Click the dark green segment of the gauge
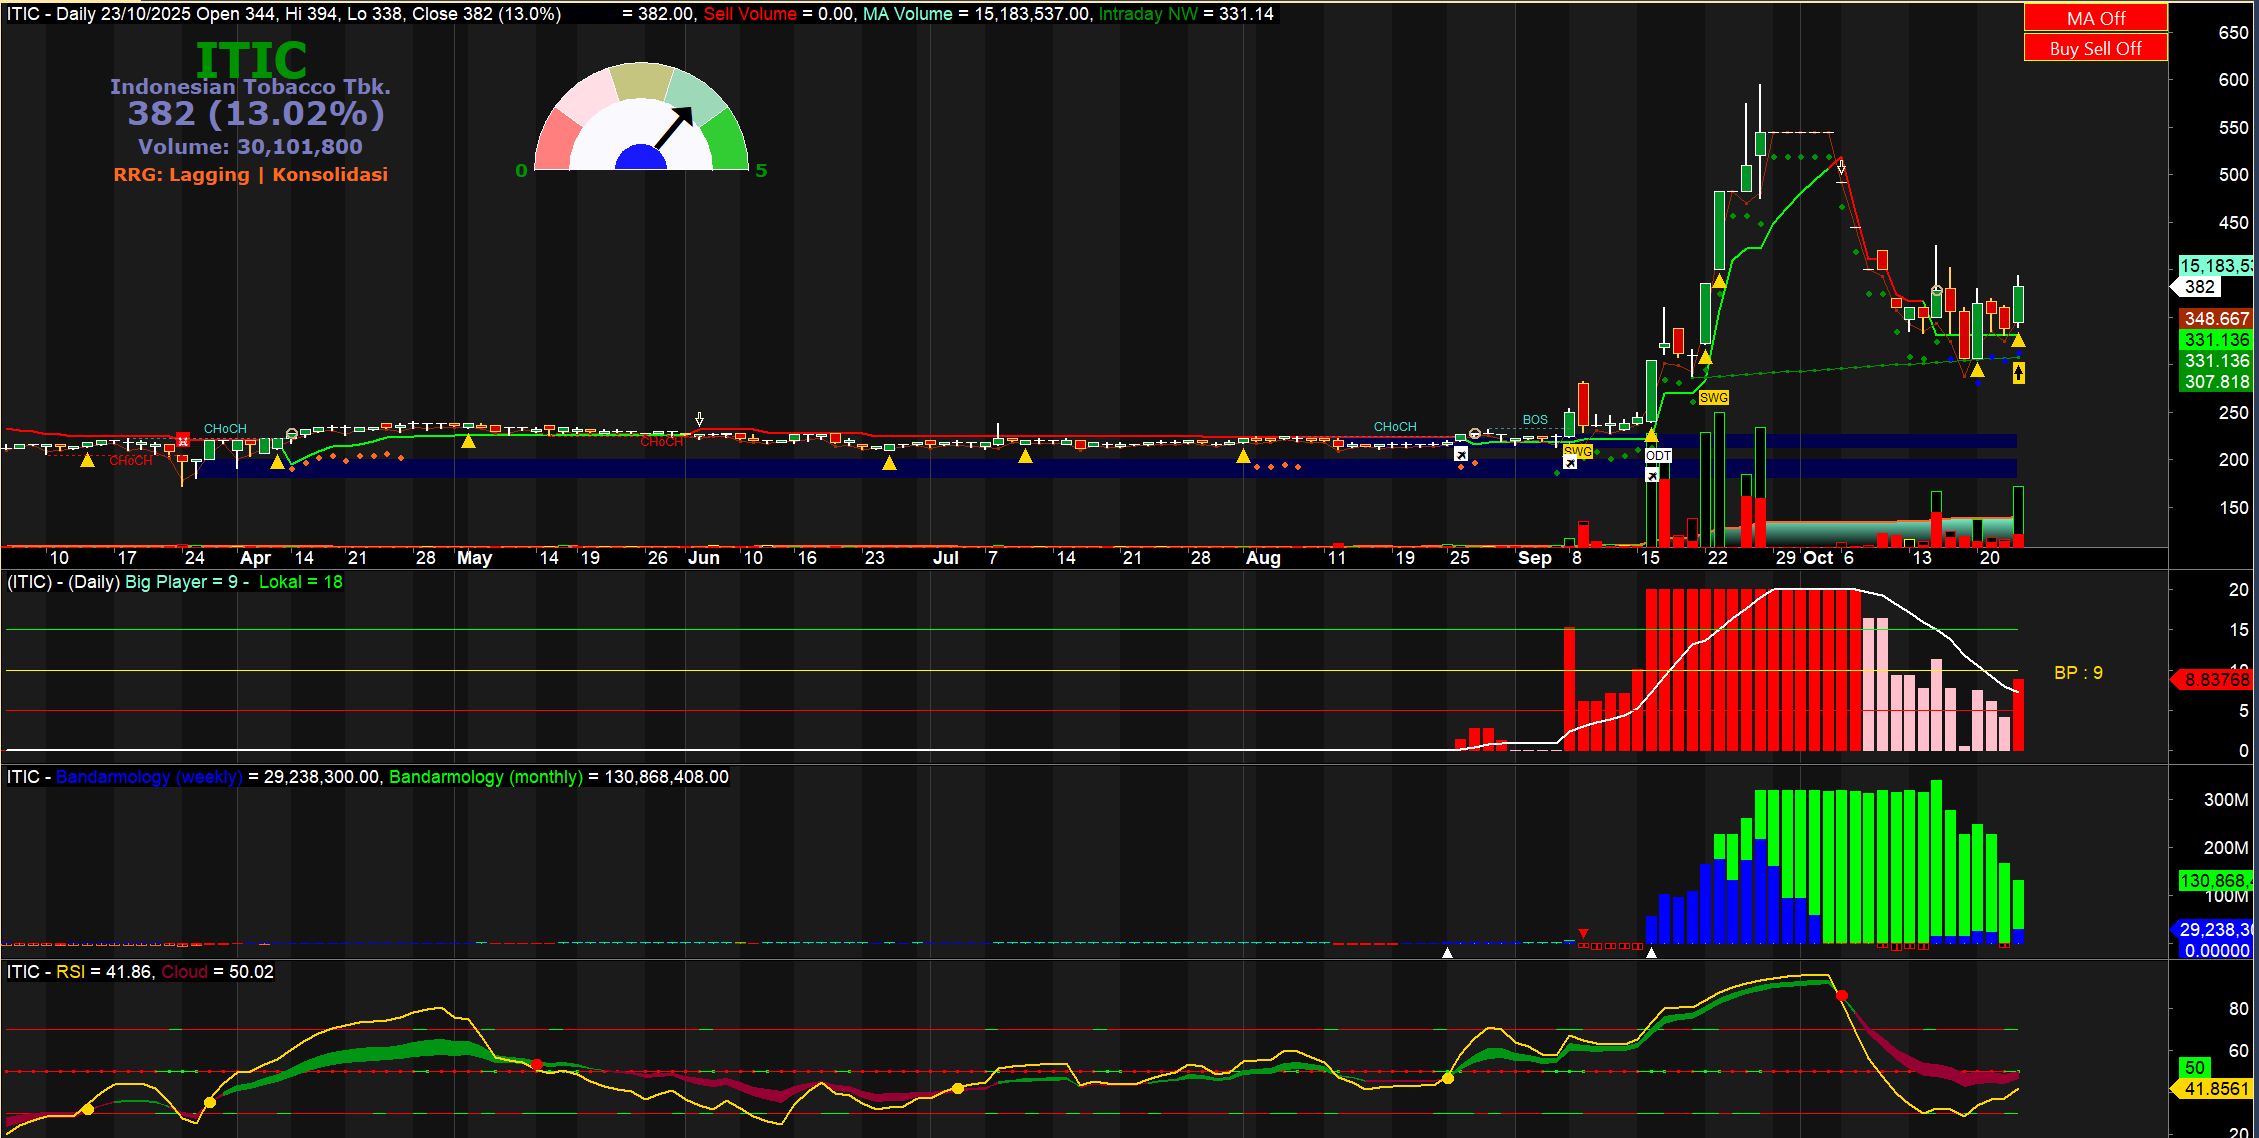Image resolution: width=2259 pixels, height=1138 pixels. tap(727, 140)
